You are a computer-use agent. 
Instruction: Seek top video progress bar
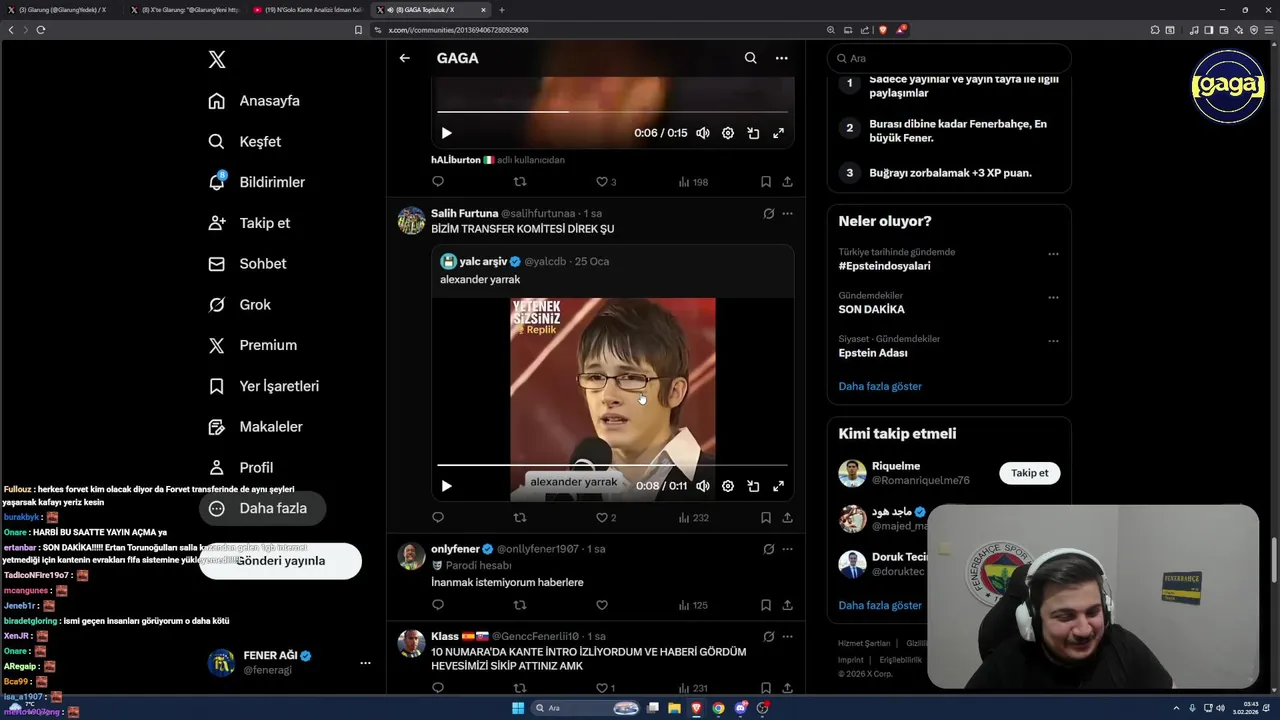click(612, 112)
